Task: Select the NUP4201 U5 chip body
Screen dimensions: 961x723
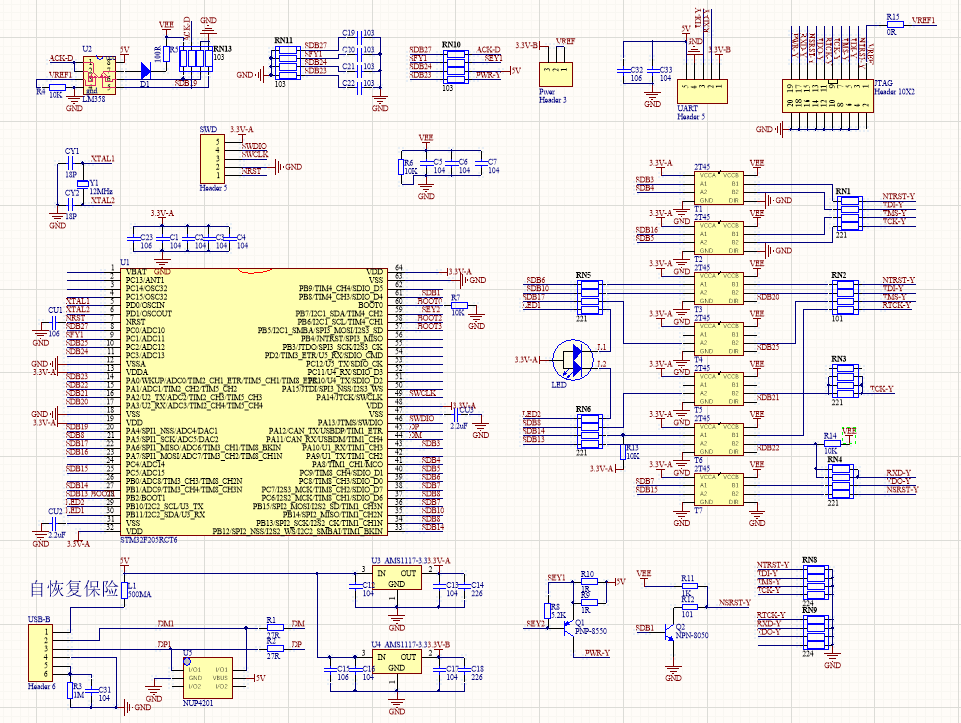Action: [208, 678]
